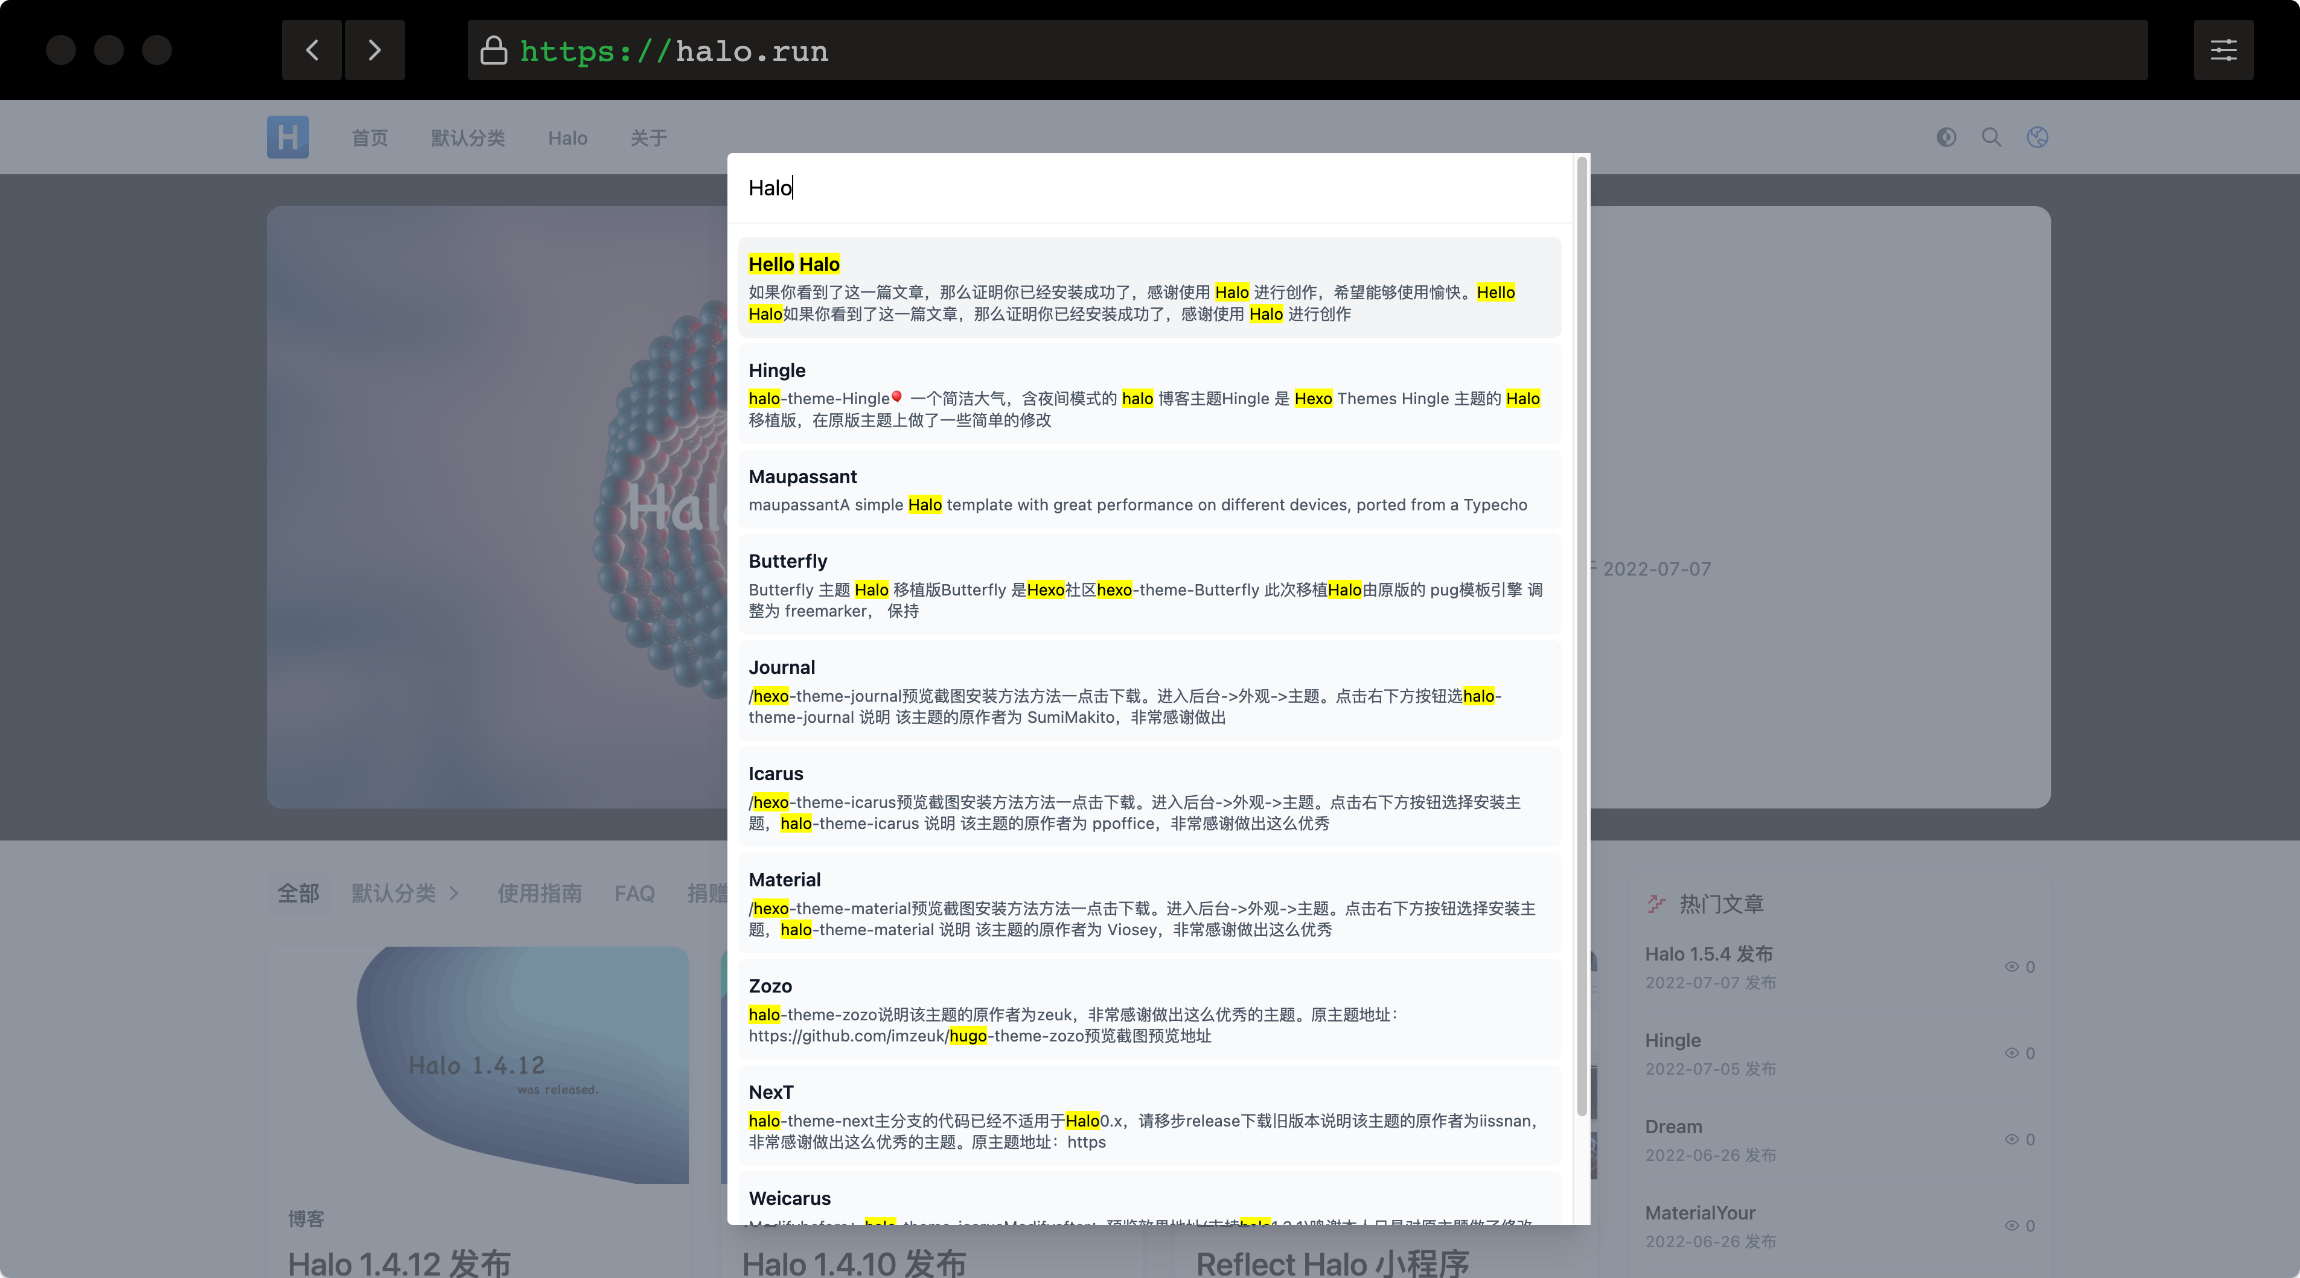
Task: Click the browser forward arrow button
Action: coord(375,50)
